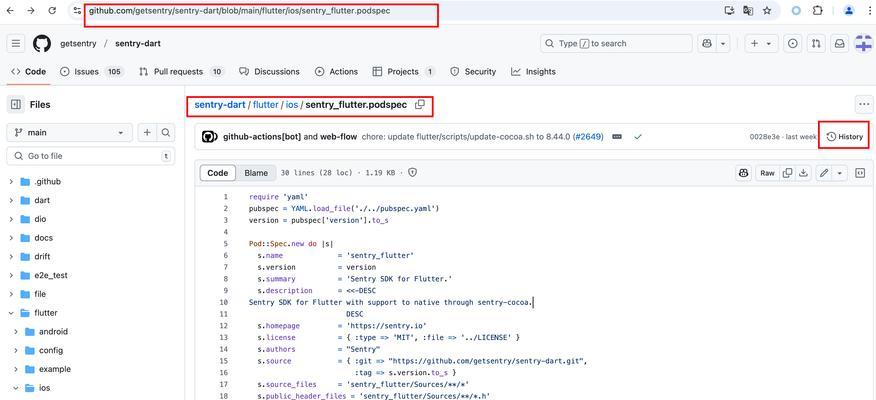Open the Security tab
This screenshot has height=400, width=876.
pos(473,72)
